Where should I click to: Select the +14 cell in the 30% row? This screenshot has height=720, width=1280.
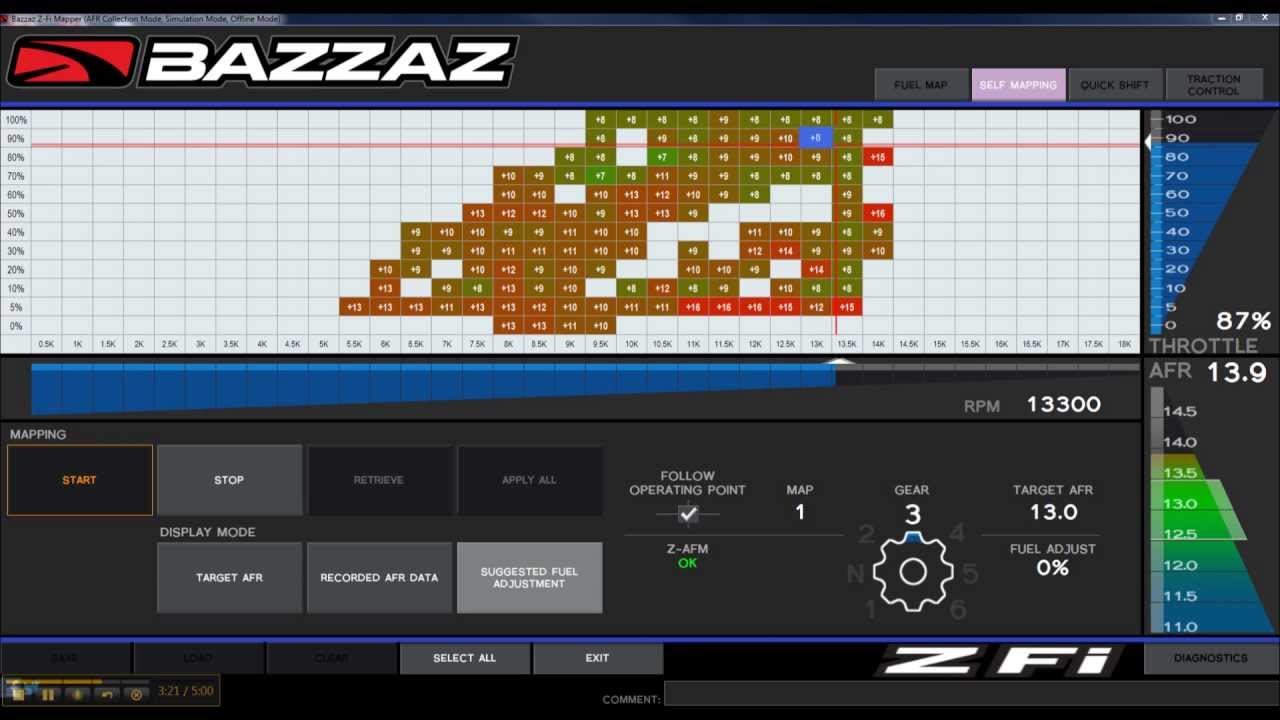[x=785, y=251]
